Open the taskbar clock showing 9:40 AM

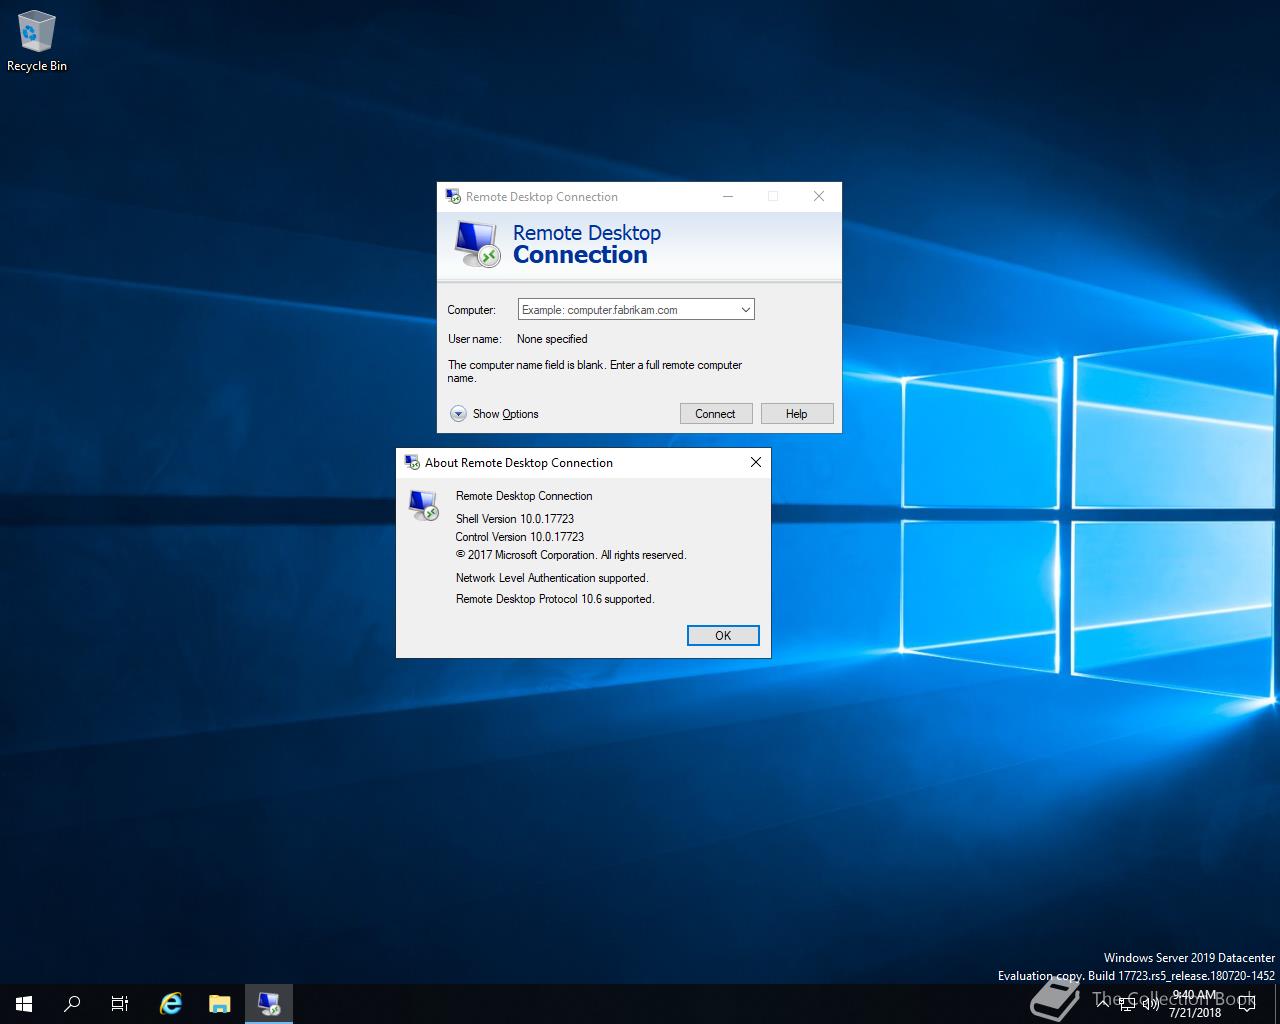tap(1195, 1004)
